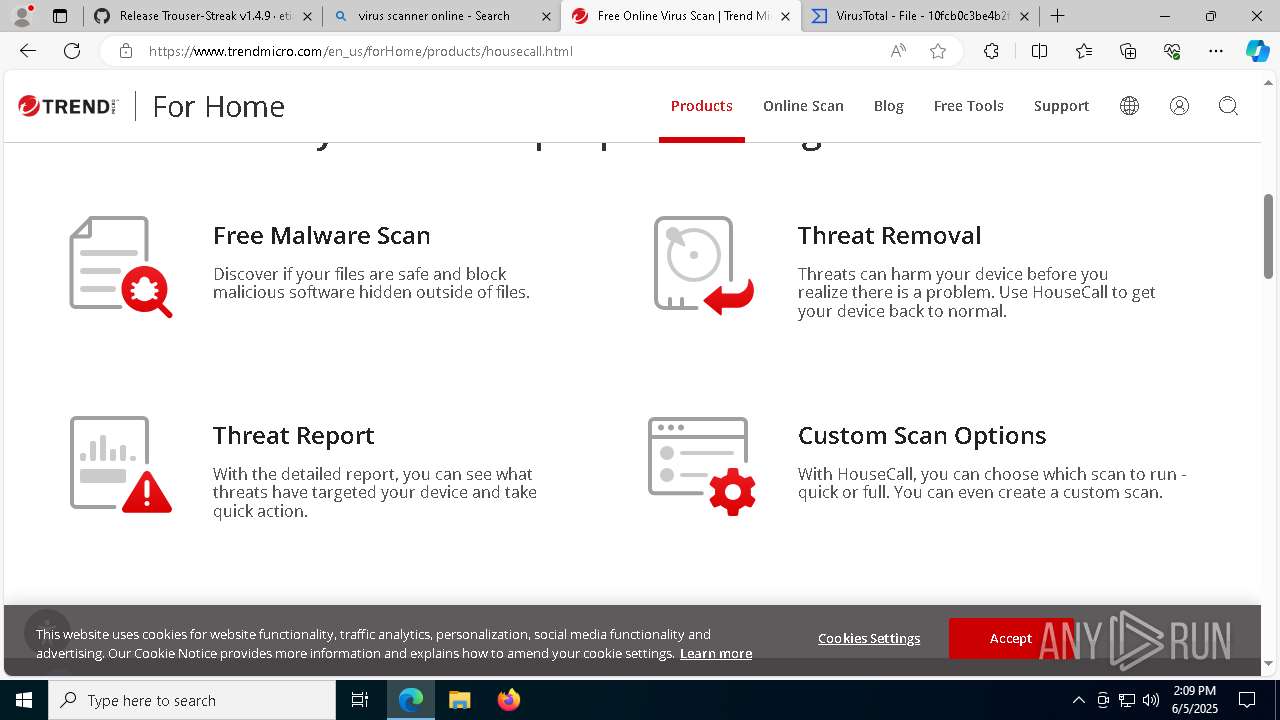The width and height of the screenshot is (1280, 720).
Task: Open the notification center icon
Action: point(1247,700)
